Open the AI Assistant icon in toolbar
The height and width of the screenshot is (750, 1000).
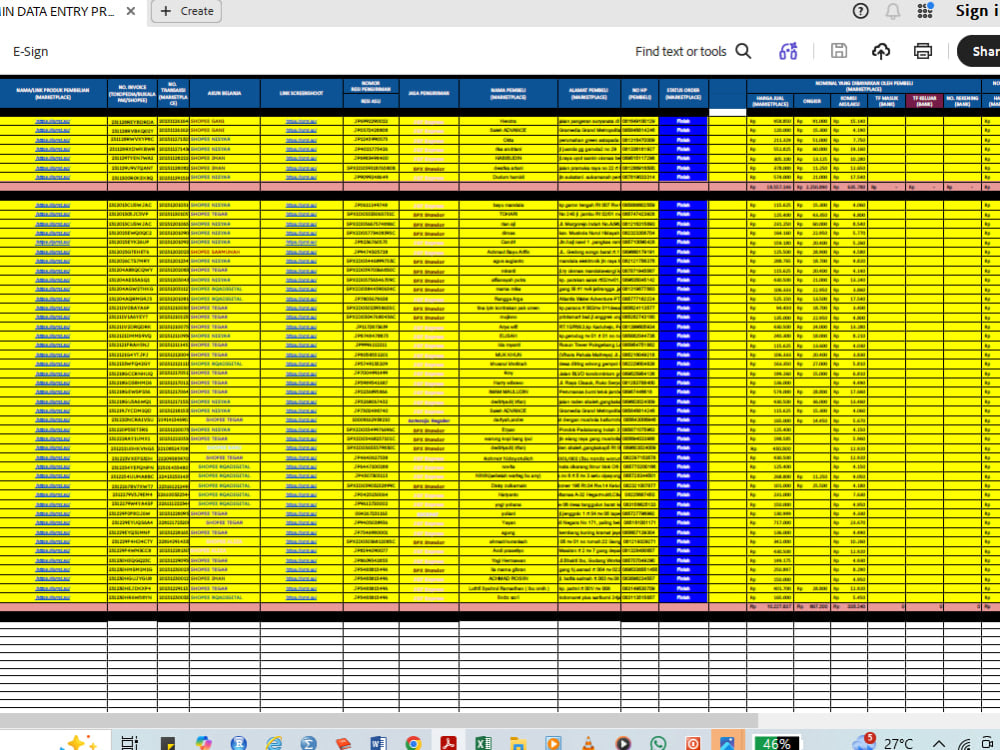788,52
